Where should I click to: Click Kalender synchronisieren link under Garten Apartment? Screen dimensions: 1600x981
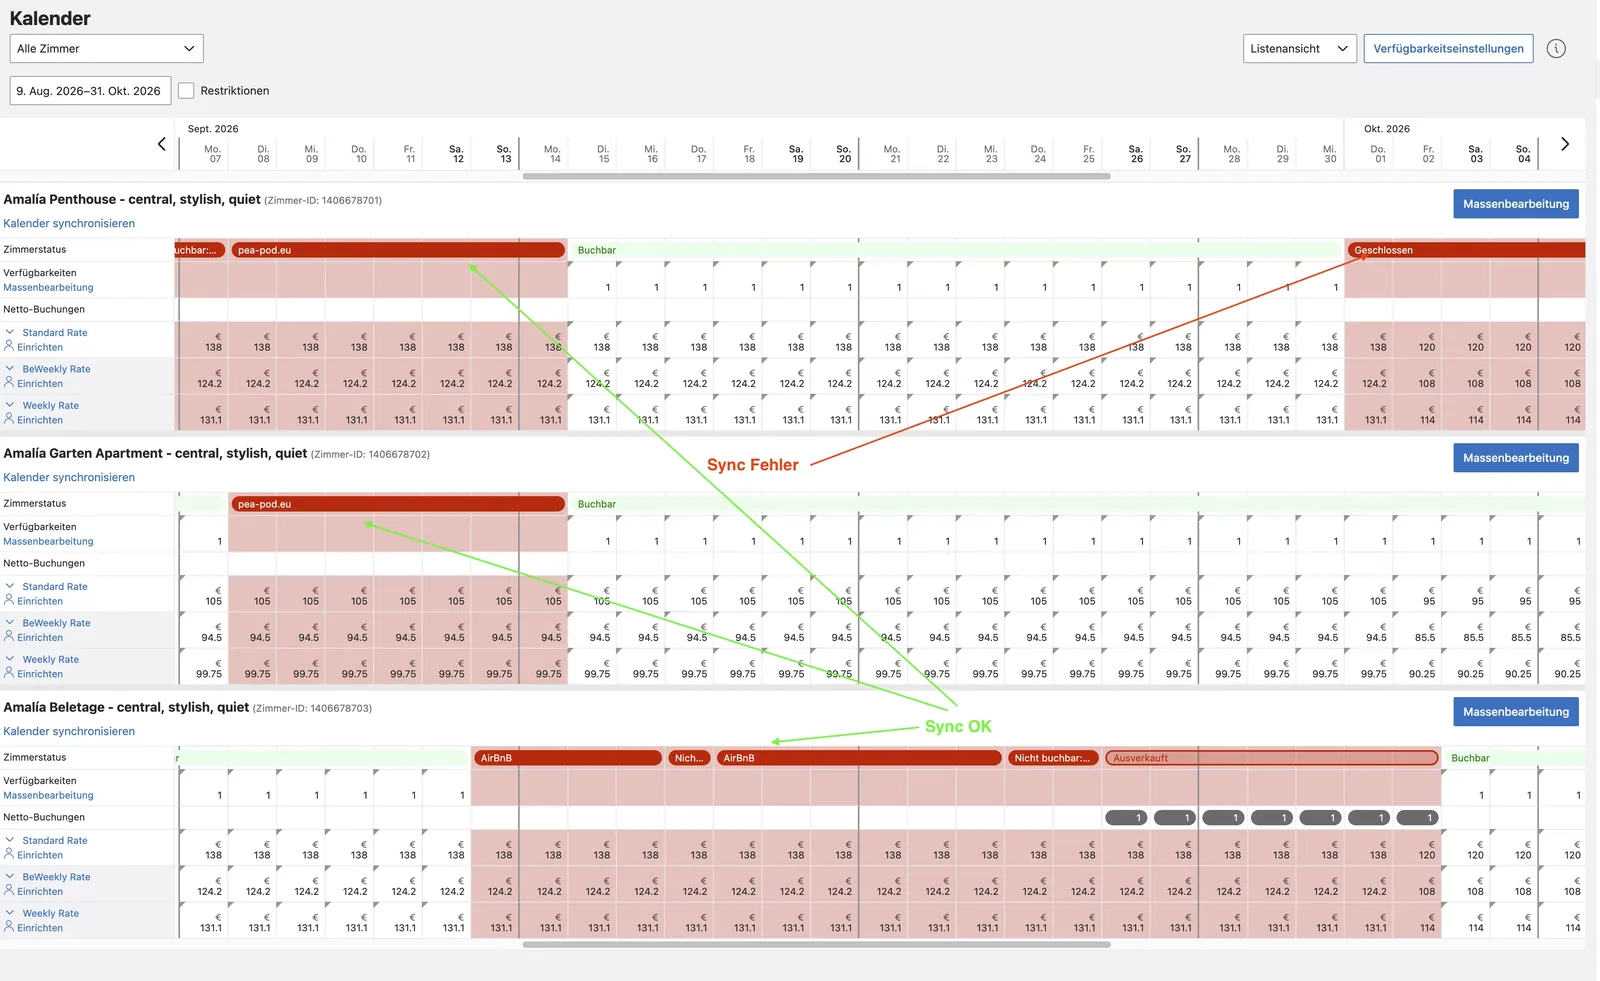[x=69, y=477]
